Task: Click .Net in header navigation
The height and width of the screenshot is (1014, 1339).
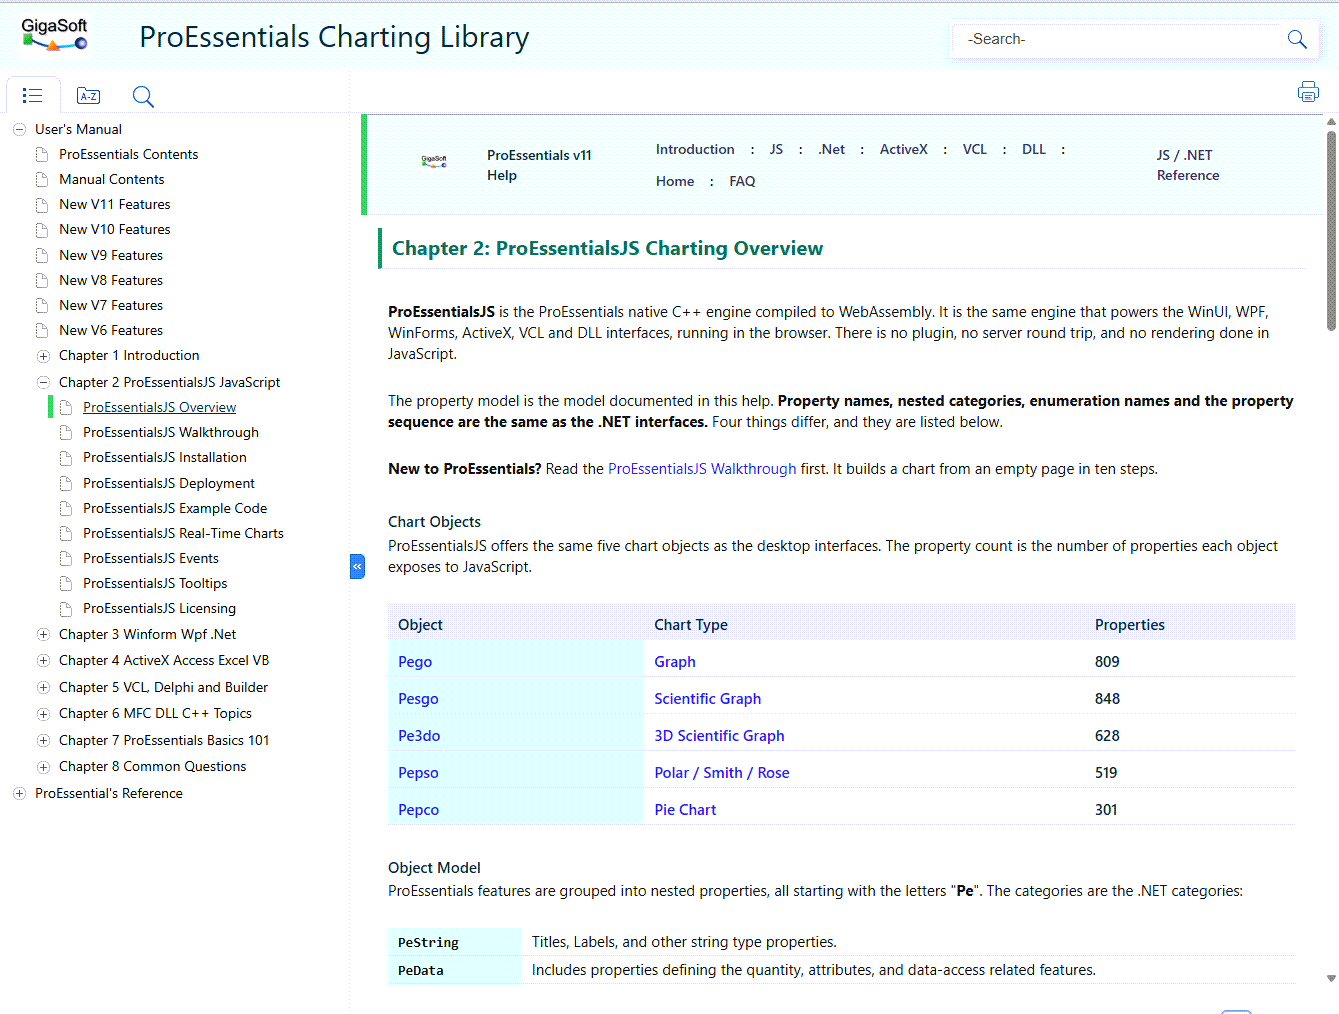Action: point(831,149)
